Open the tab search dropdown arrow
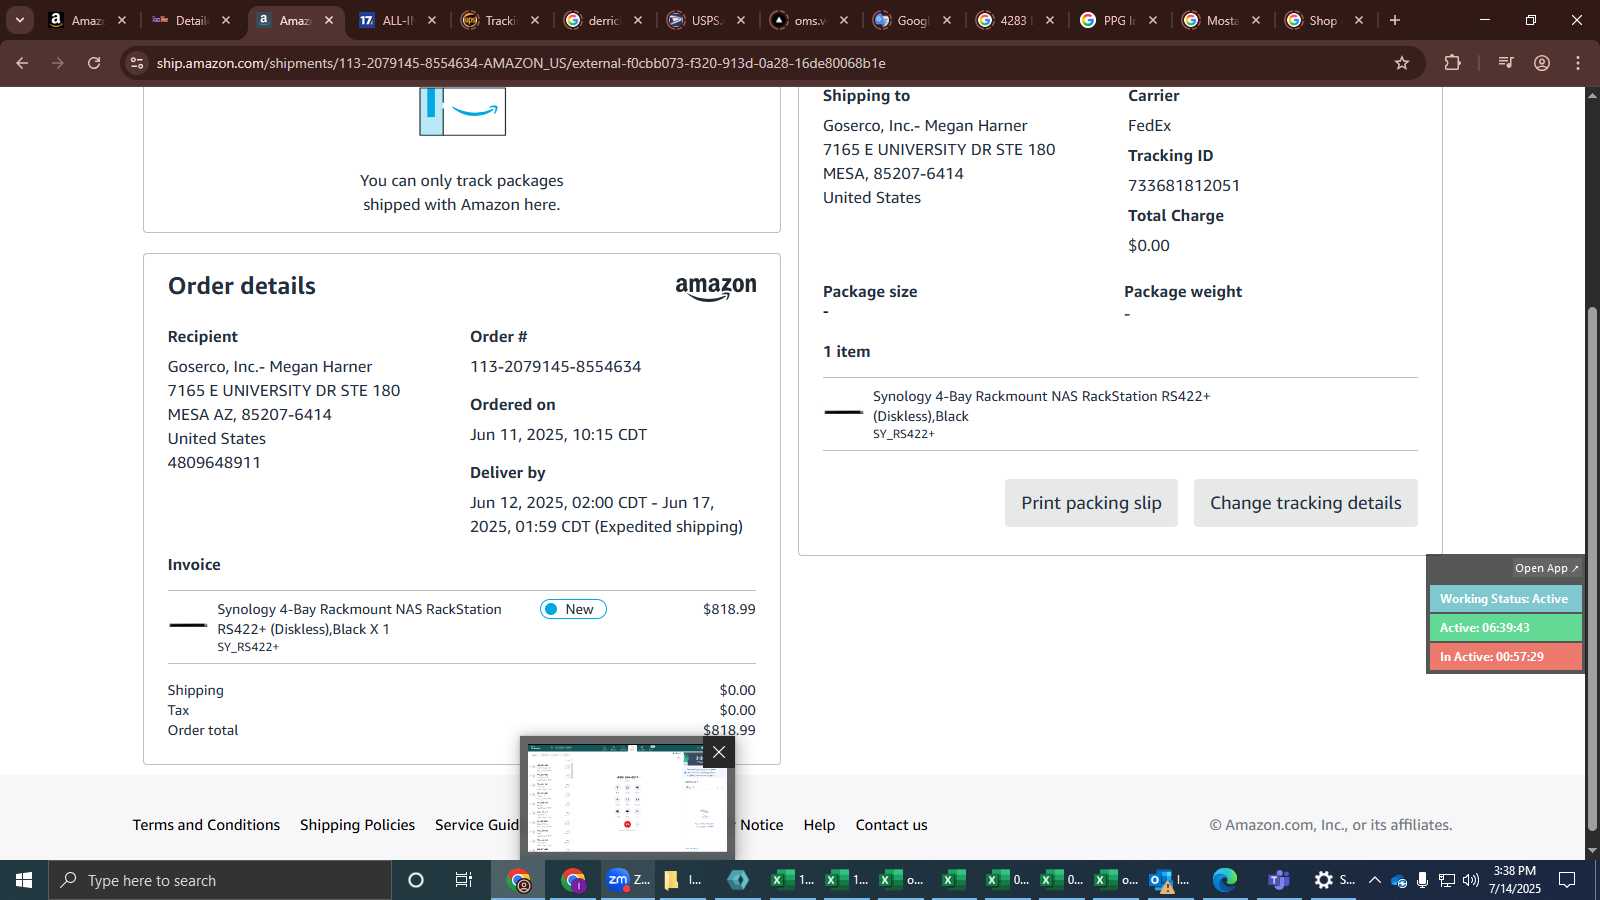Screen dimensions: 1600x900 point(20,20)
